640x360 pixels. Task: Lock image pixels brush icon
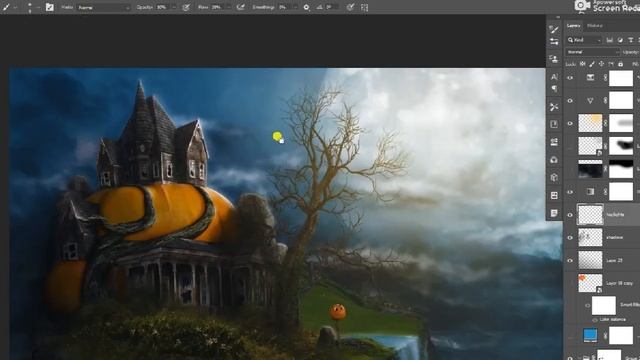[x=592, y=64]
